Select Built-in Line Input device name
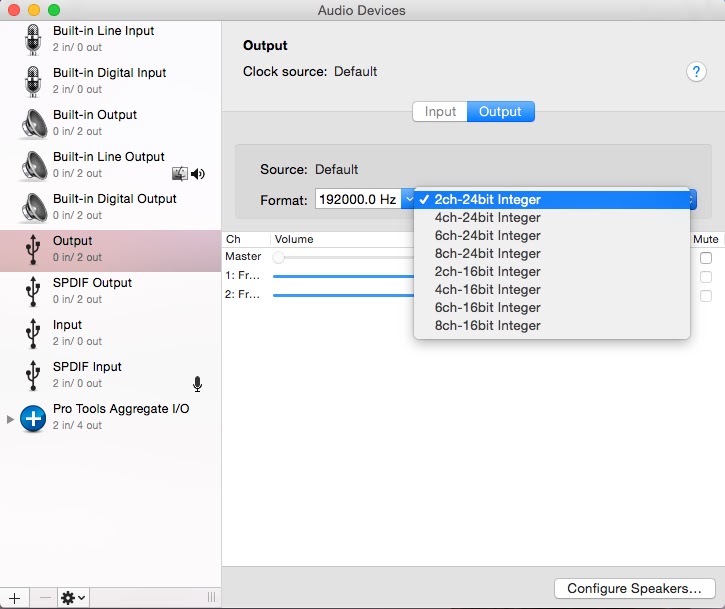Image resolution: width=725 pixels, height=609 pixels. point(104,31)
